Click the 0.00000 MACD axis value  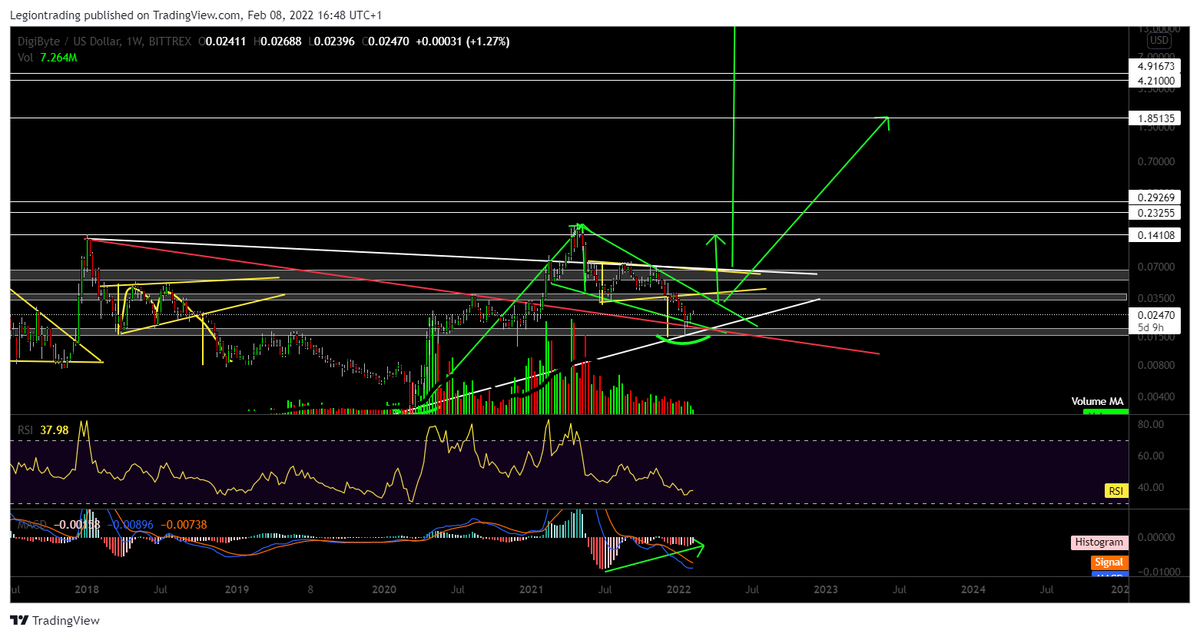(x=1154, y=538)
